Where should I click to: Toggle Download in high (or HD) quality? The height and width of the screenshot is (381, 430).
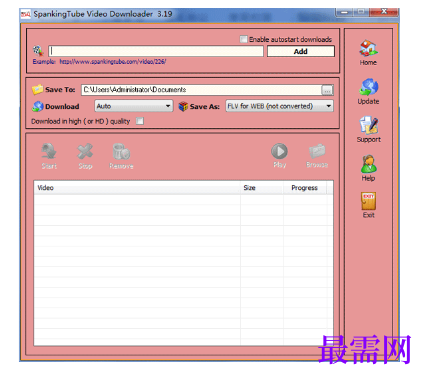click(x=140, y=121)
